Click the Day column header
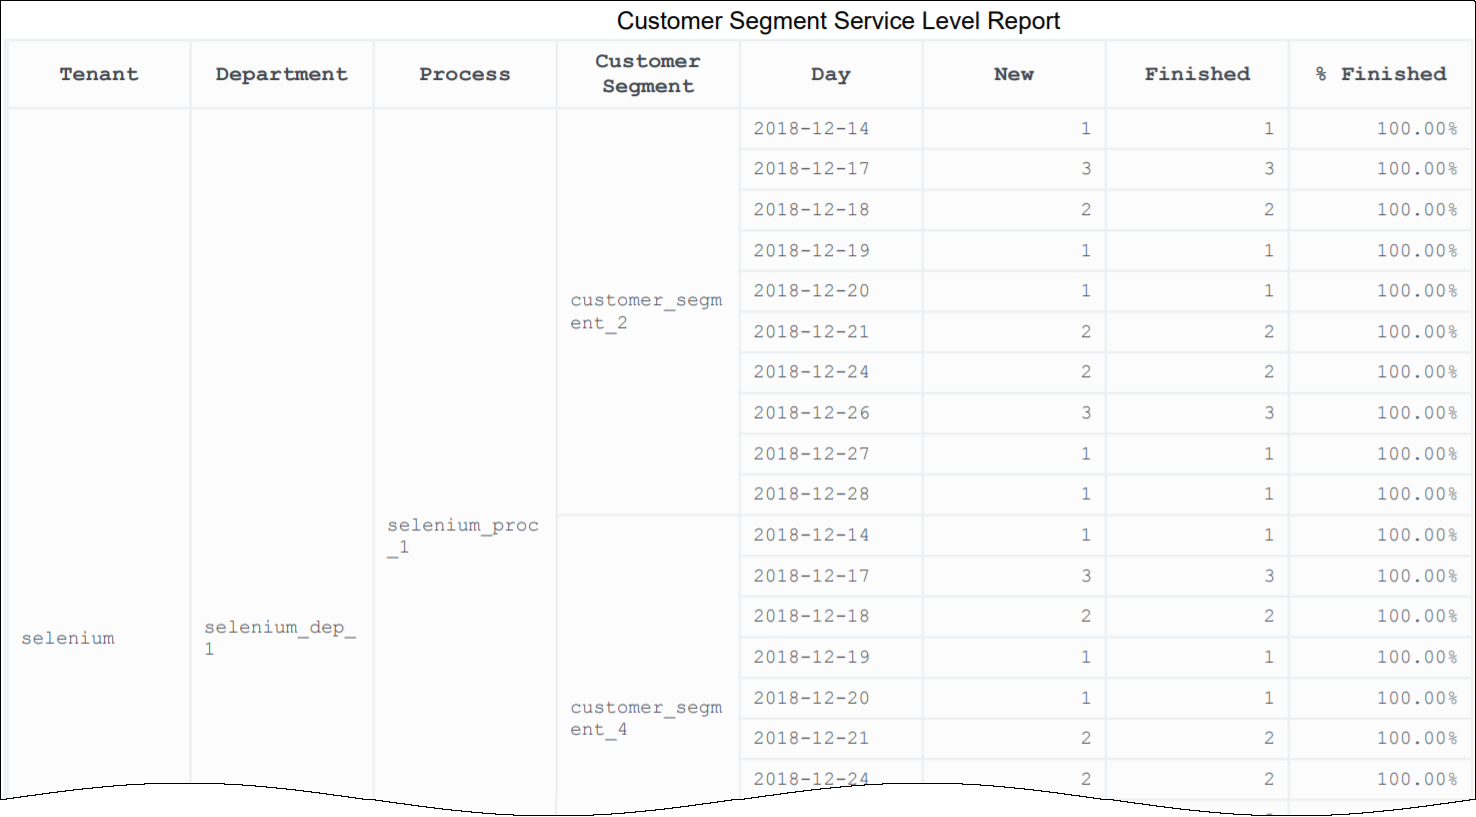Image resolution: width=1476 pixels, height=817 pixels. [x=830, y=74]
